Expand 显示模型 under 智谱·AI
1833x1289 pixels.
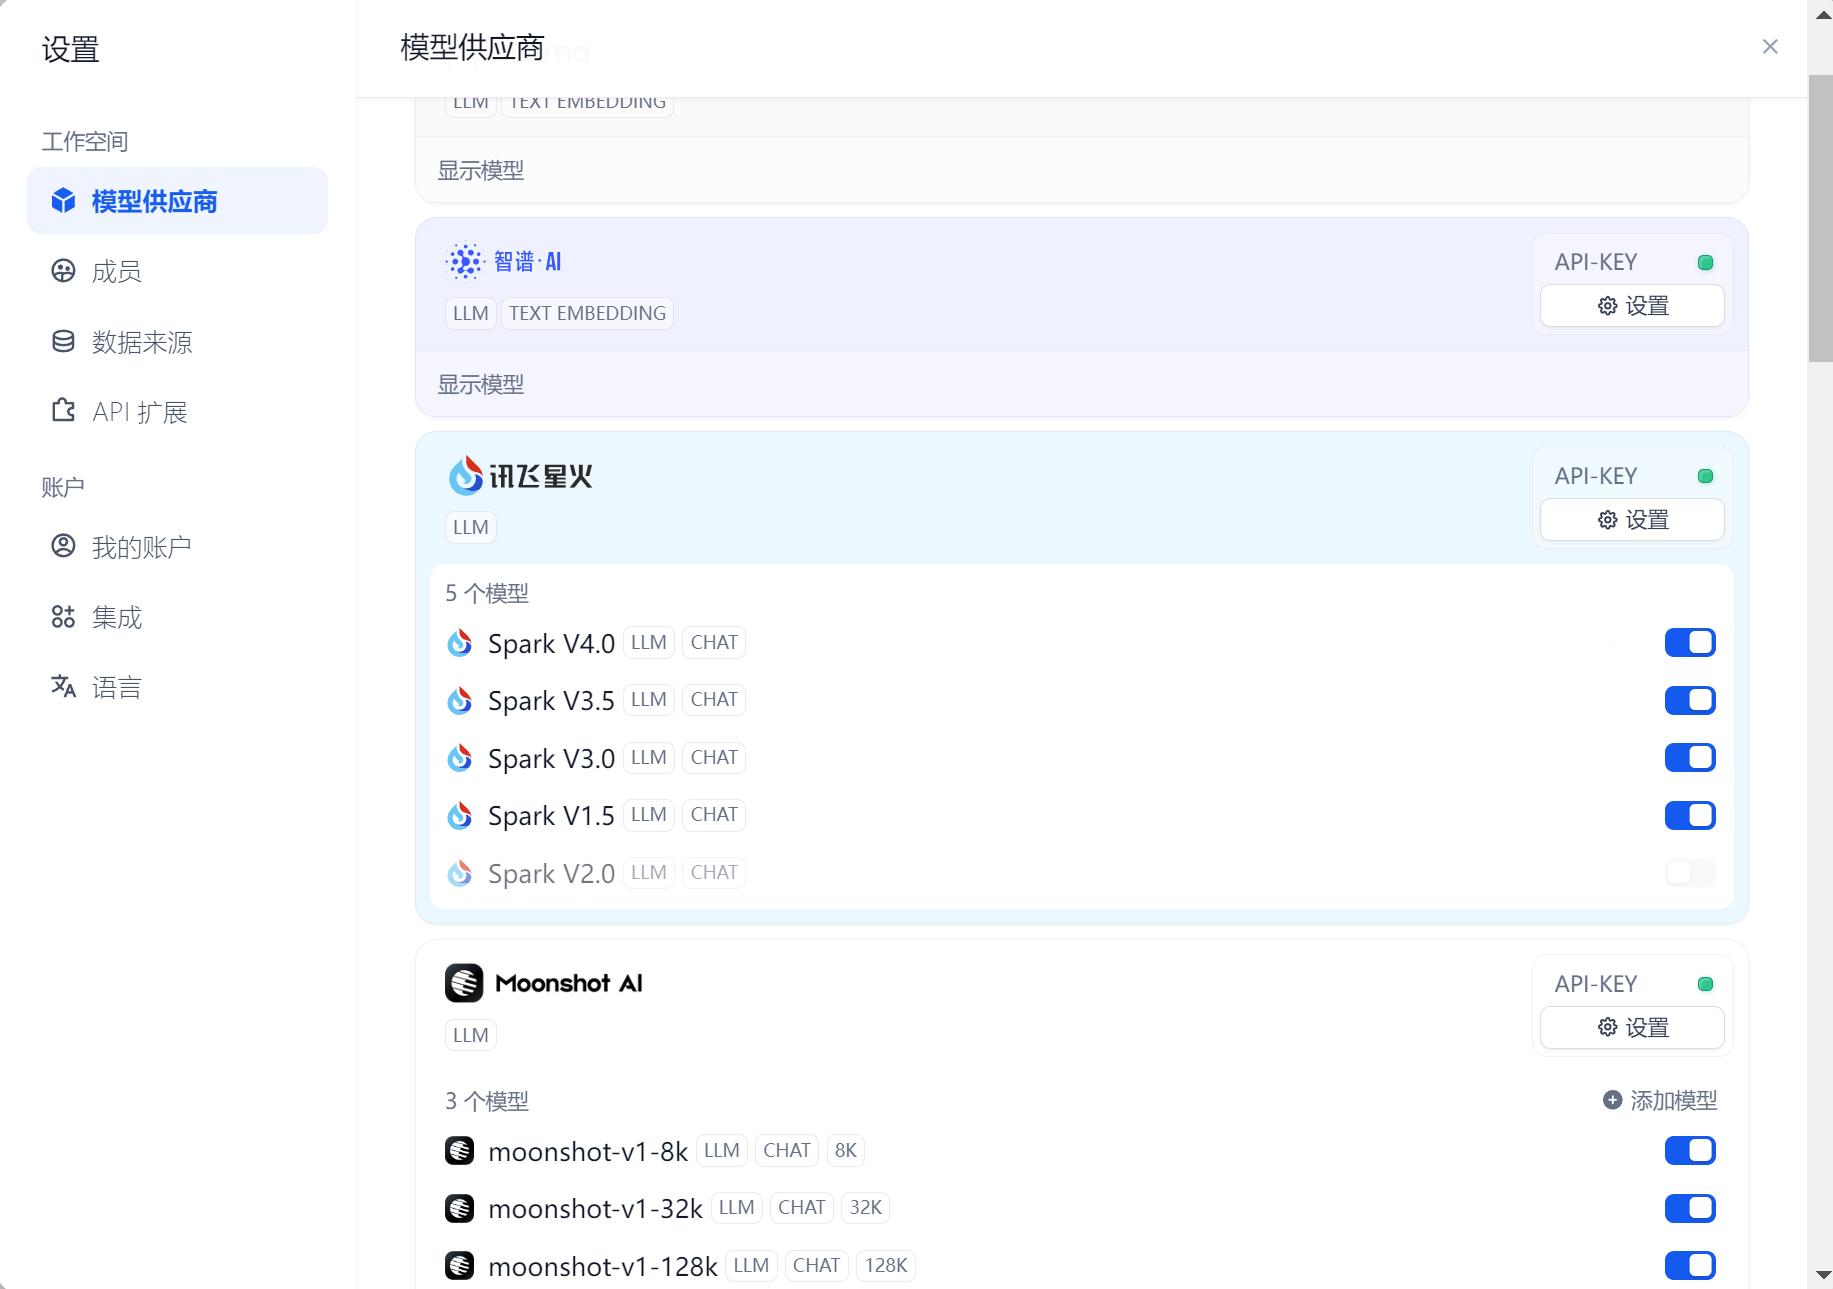[x=481, y=384]
